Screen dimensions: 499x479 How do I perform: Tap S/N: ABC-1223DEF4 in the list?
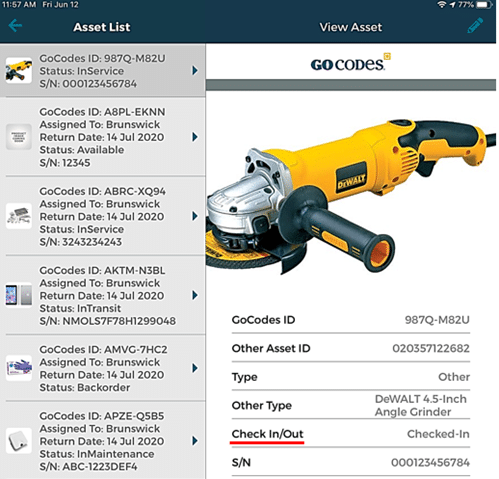[88, 467]
